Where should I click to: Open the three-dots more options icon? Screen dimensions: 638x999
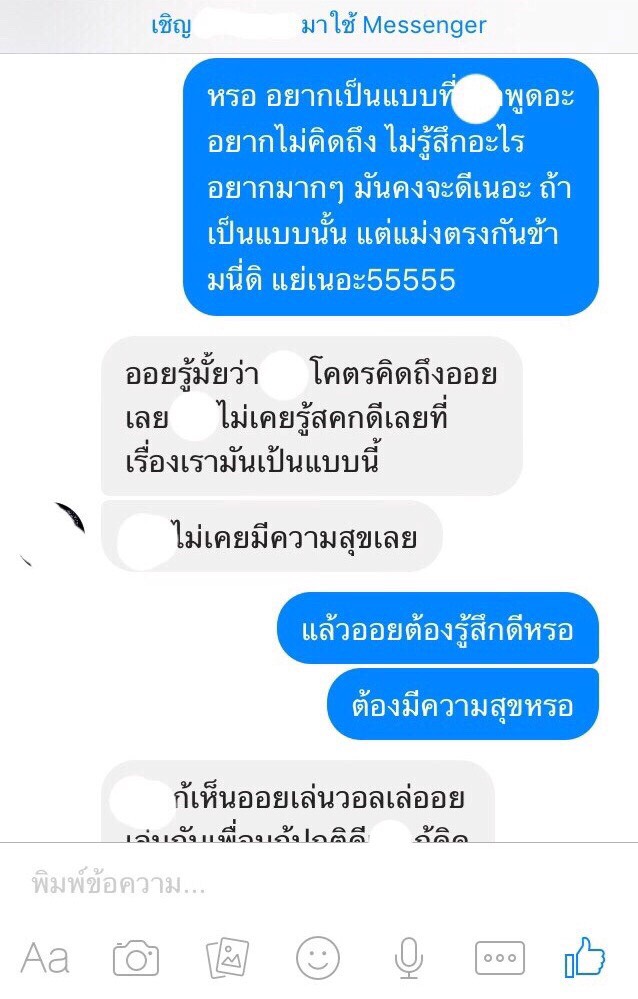tap(500, 958)
